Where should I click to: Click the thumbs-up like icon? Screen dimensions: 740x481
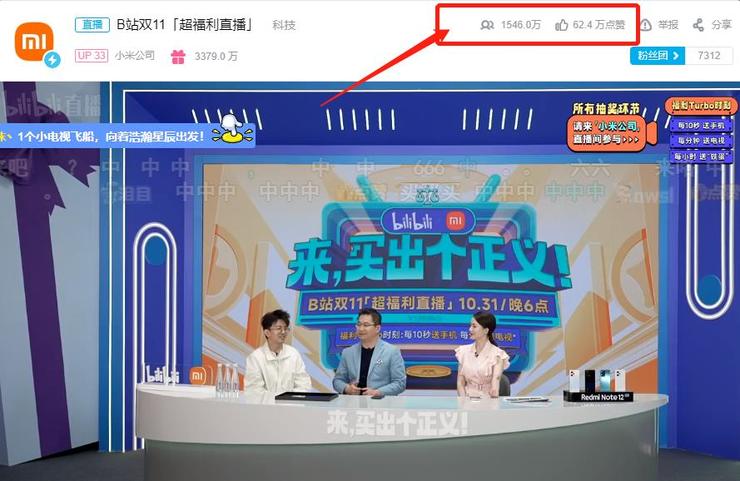[x=562, y=25]
